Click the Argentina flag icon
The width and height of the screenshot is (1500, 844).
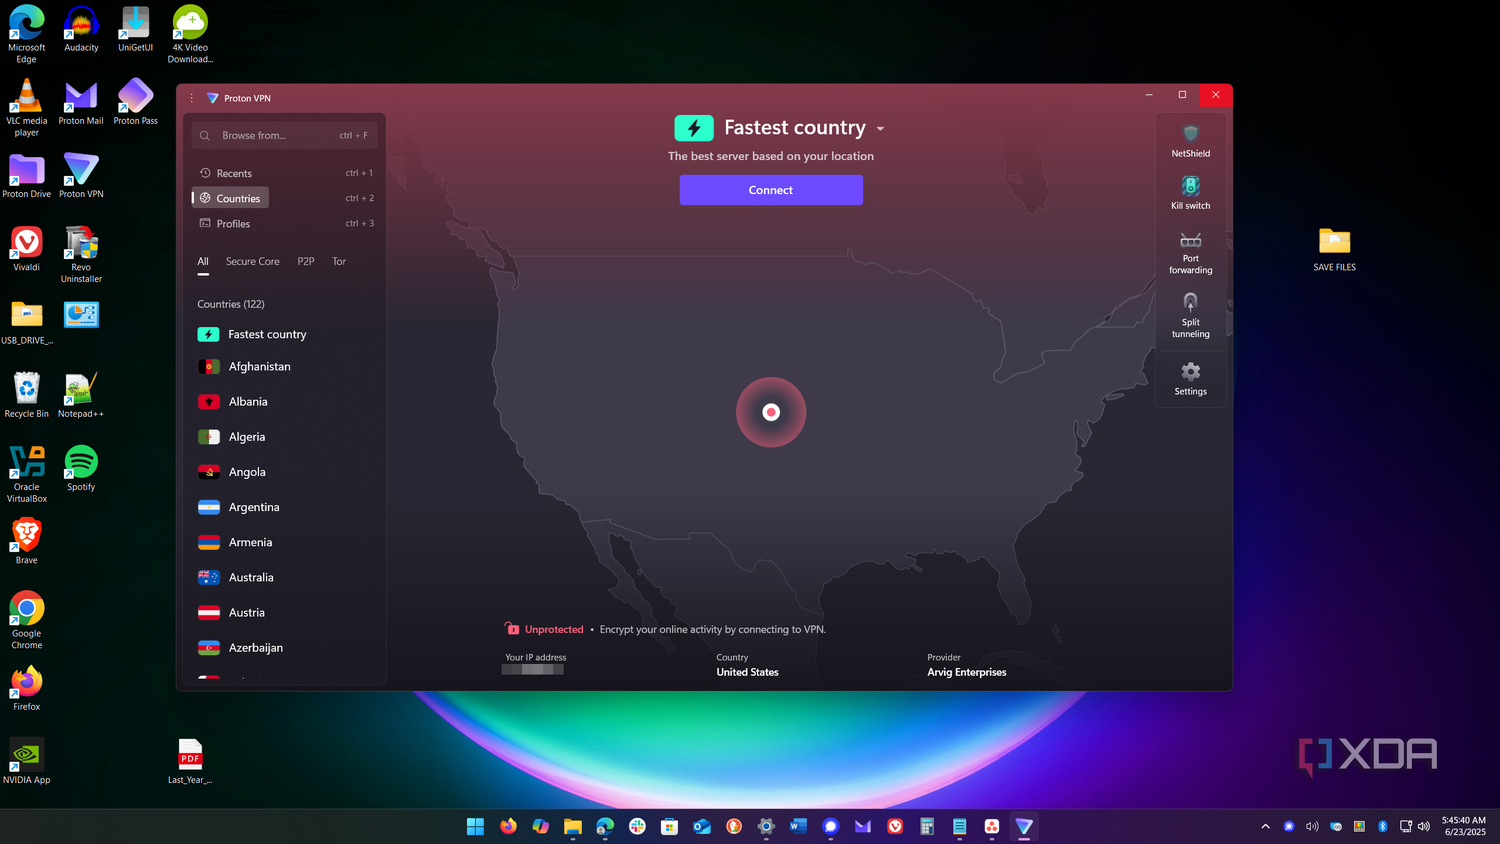coord(209,508)
